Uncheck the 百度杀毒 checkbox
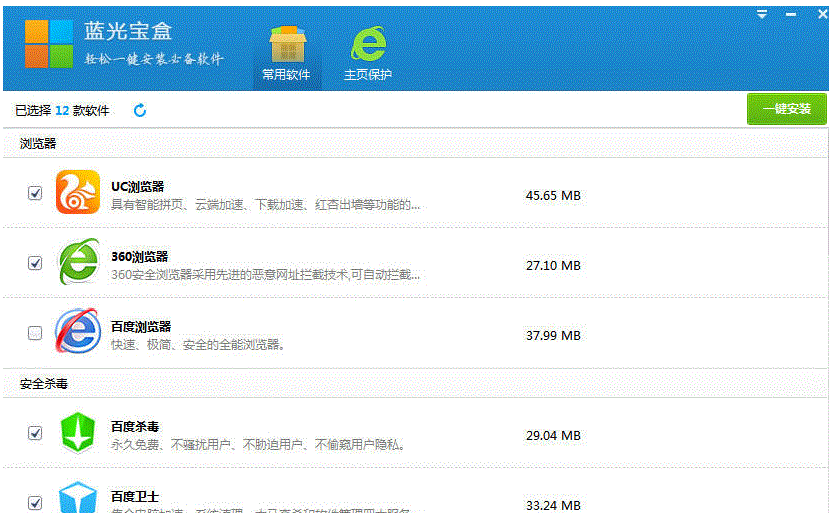 click(x=35, y=433)
